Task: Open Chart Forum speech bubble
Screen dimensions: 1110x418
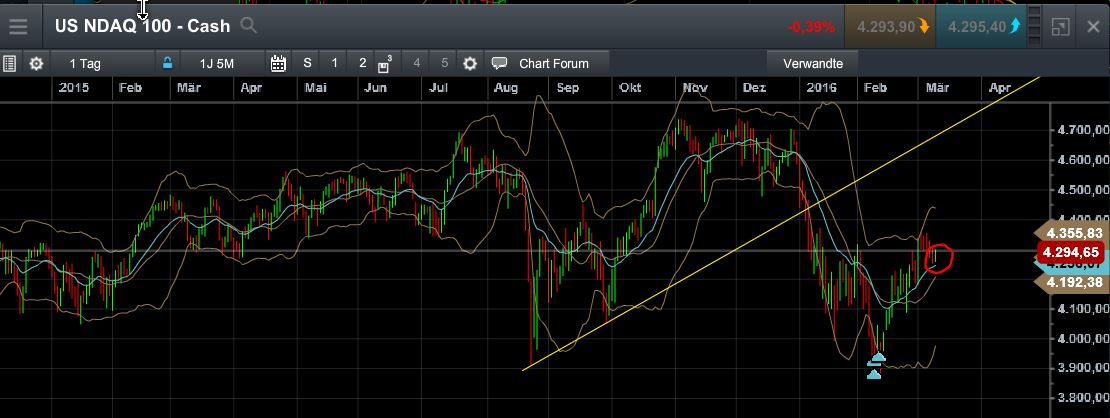Action: (500, 63)
